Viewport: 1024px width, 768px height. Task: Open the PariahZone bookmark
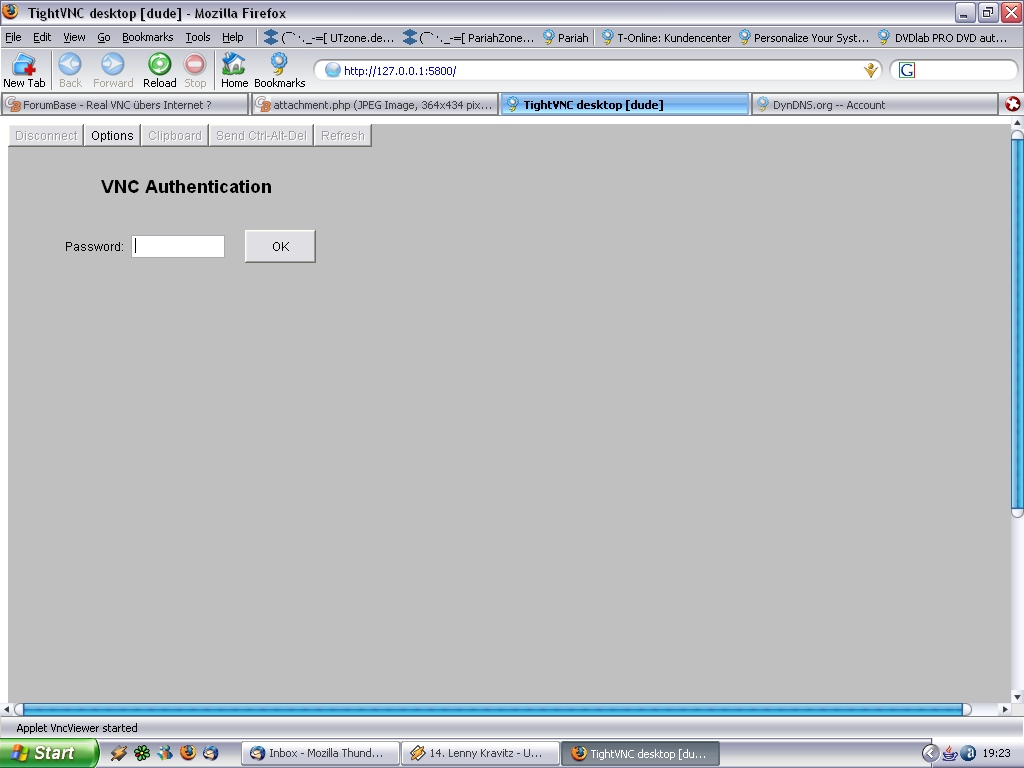pos(468,38)
